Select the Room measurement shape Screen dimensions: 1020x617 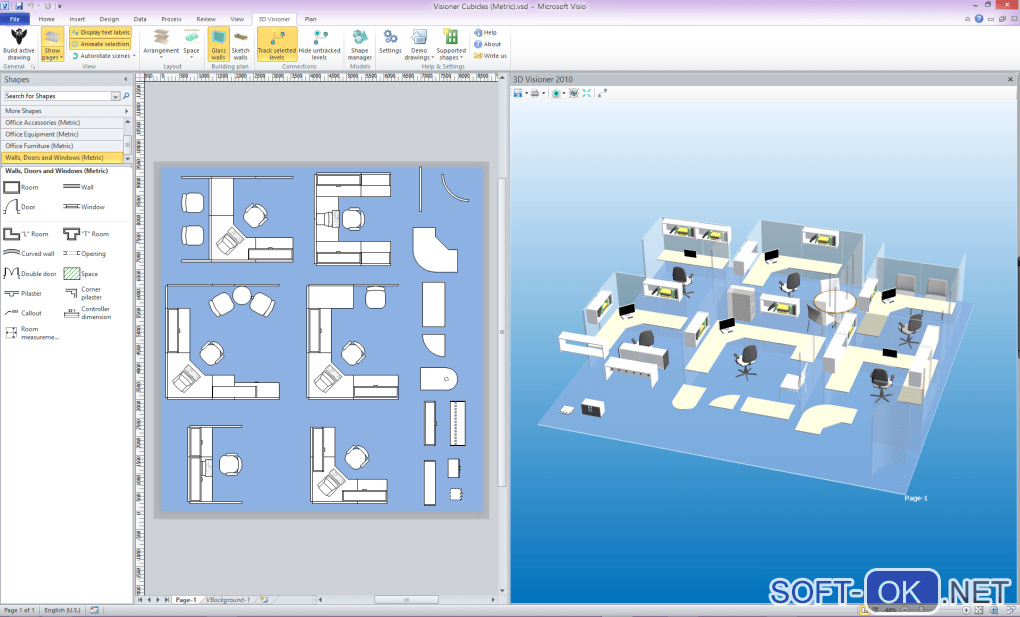[31, 333]
